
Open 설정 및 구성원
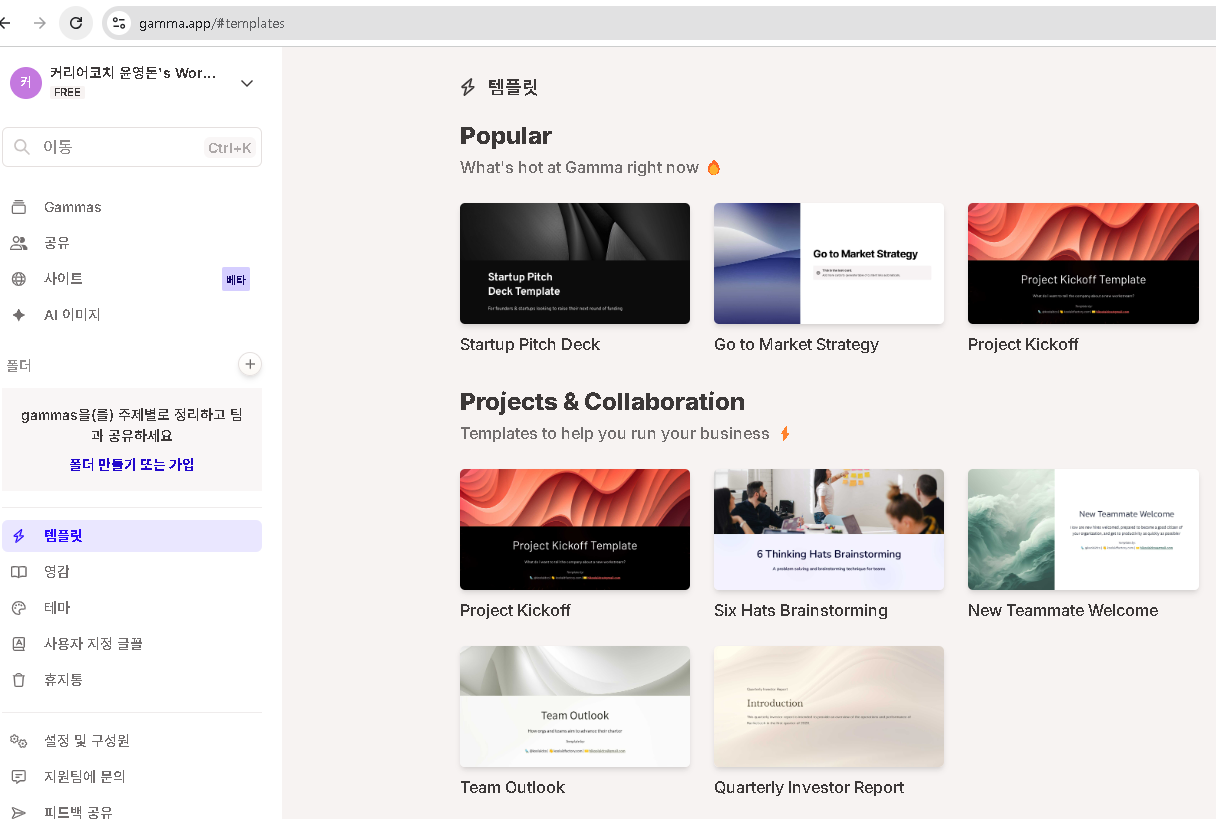[131, 741]
